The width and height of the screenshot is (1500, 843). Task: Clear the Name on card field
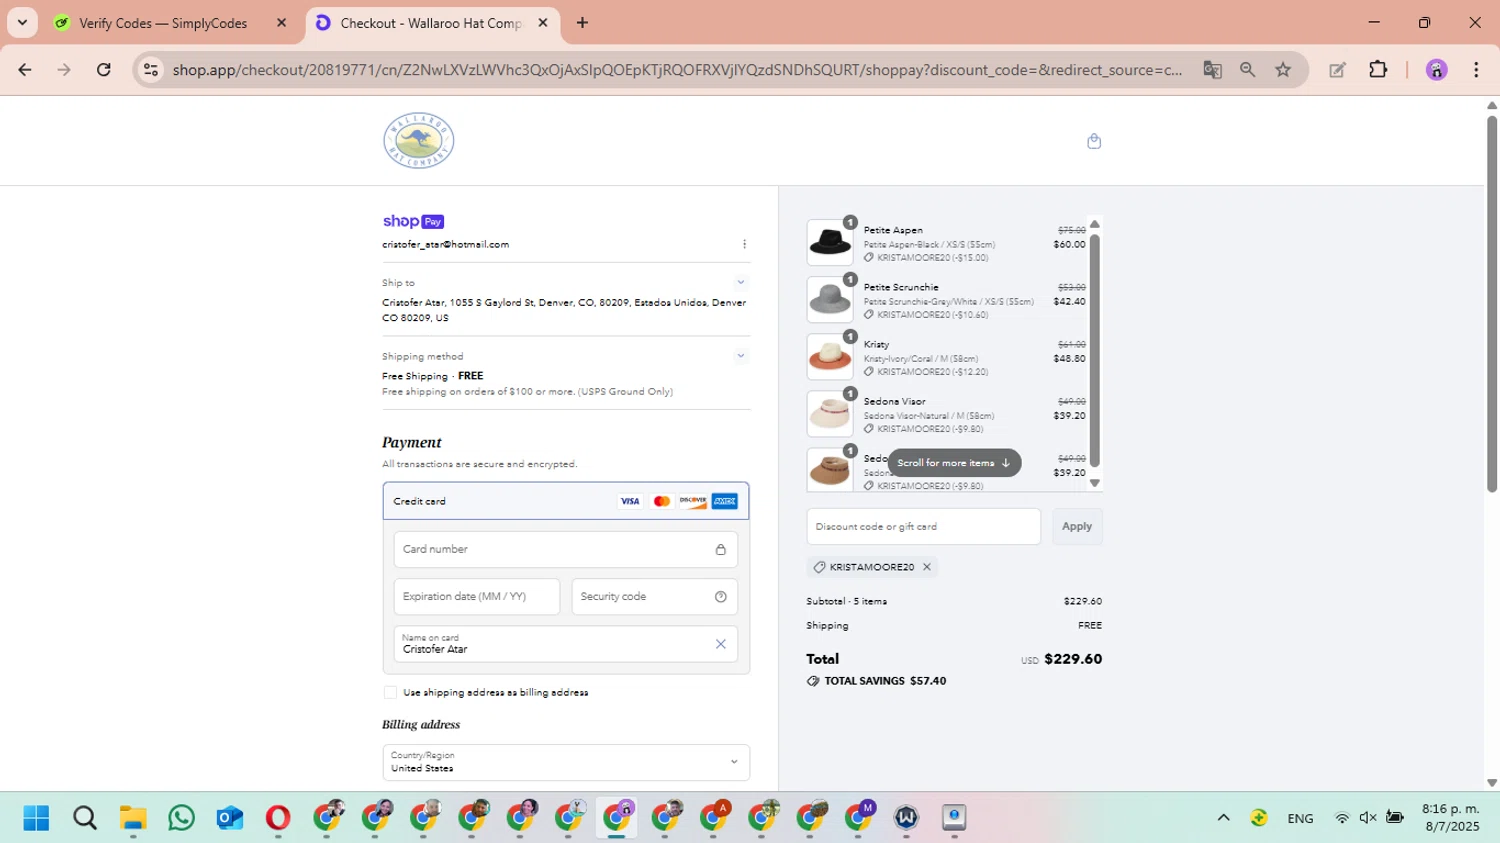720,644
